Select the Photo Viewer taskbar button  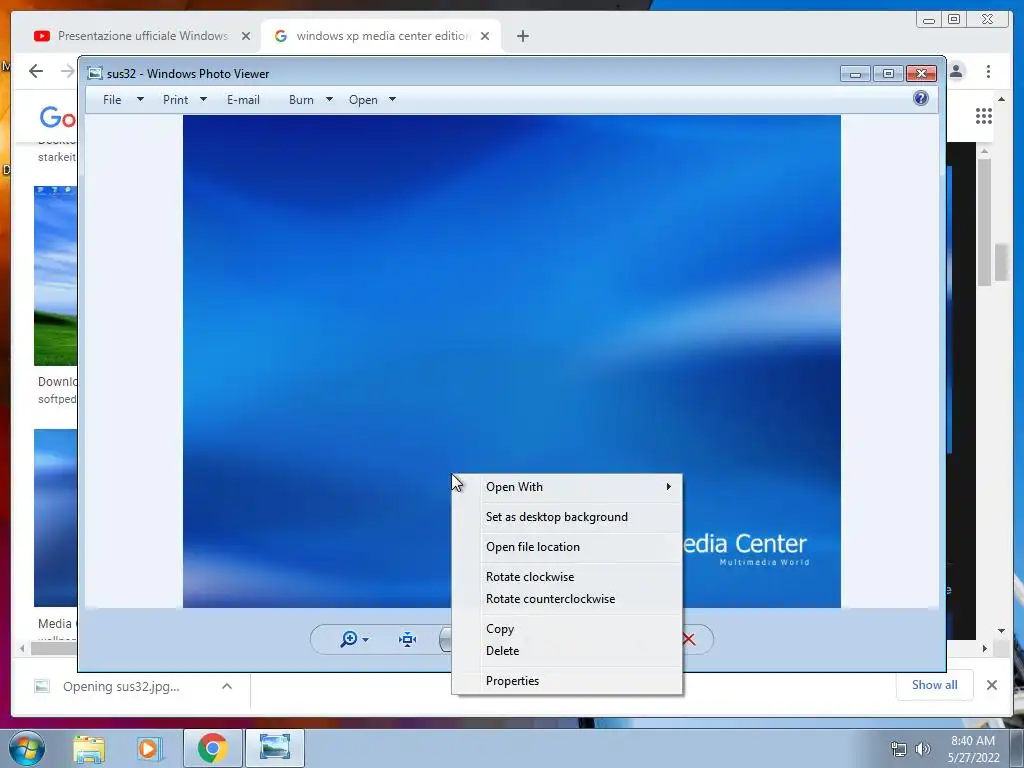point(275,748)
